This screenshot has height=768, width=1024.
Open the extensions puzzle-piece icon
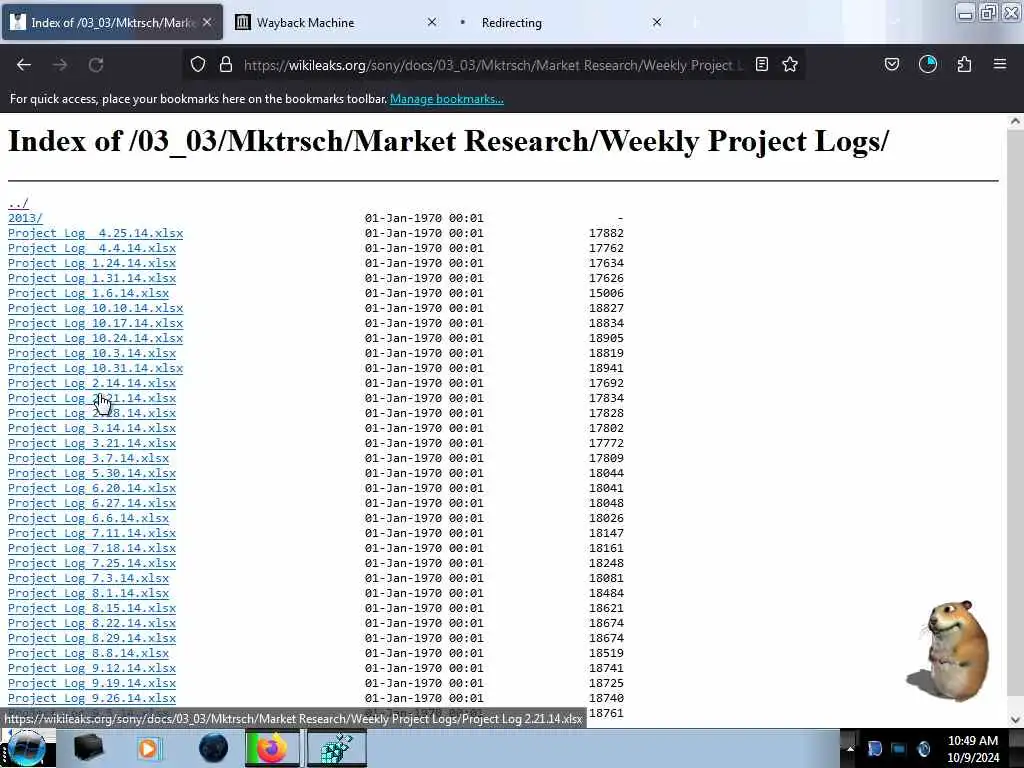click(x=965, y=65)
